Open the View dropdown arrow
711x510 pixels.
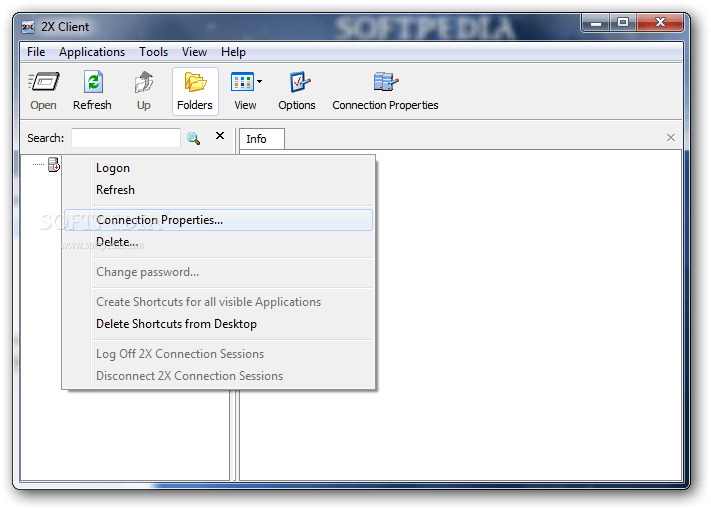click(259, 82)
